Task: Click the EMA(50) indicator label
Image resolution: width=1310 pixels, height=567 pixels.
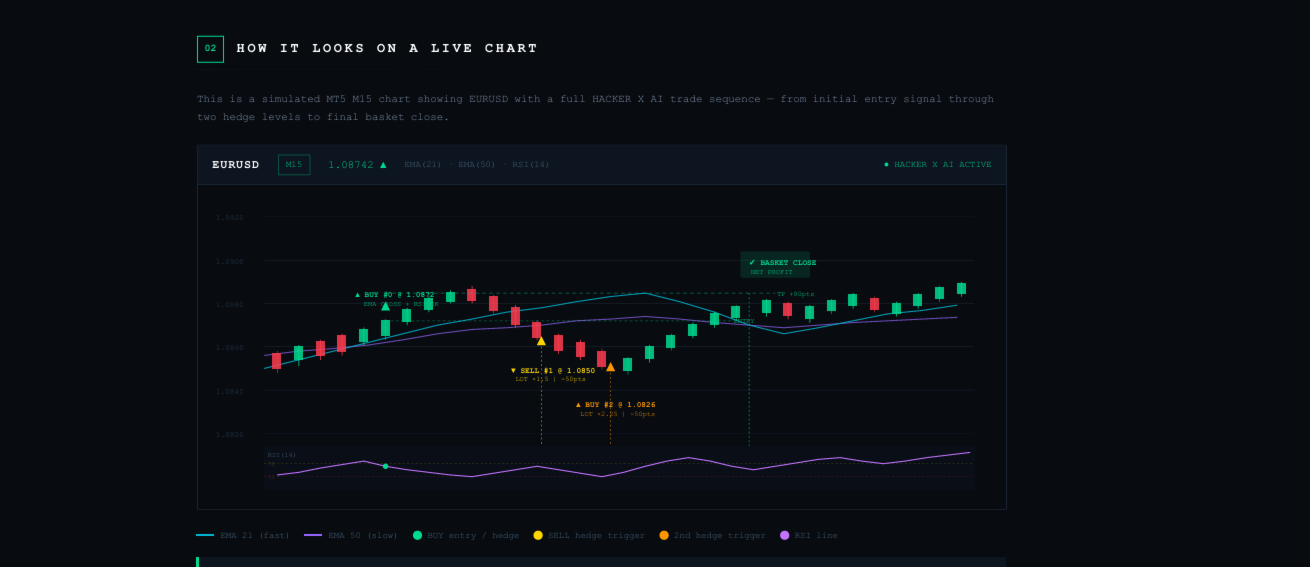Action: [x=476, y=165]
